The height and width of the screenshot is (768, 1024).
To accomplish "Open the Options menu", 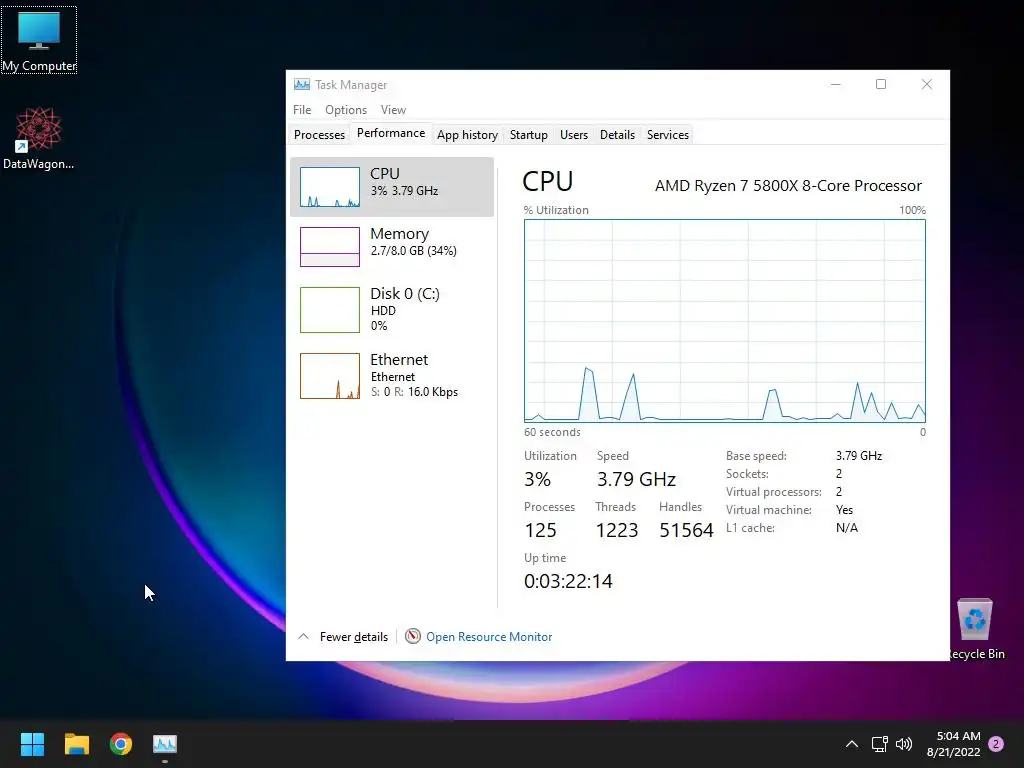I will point(346,110).
